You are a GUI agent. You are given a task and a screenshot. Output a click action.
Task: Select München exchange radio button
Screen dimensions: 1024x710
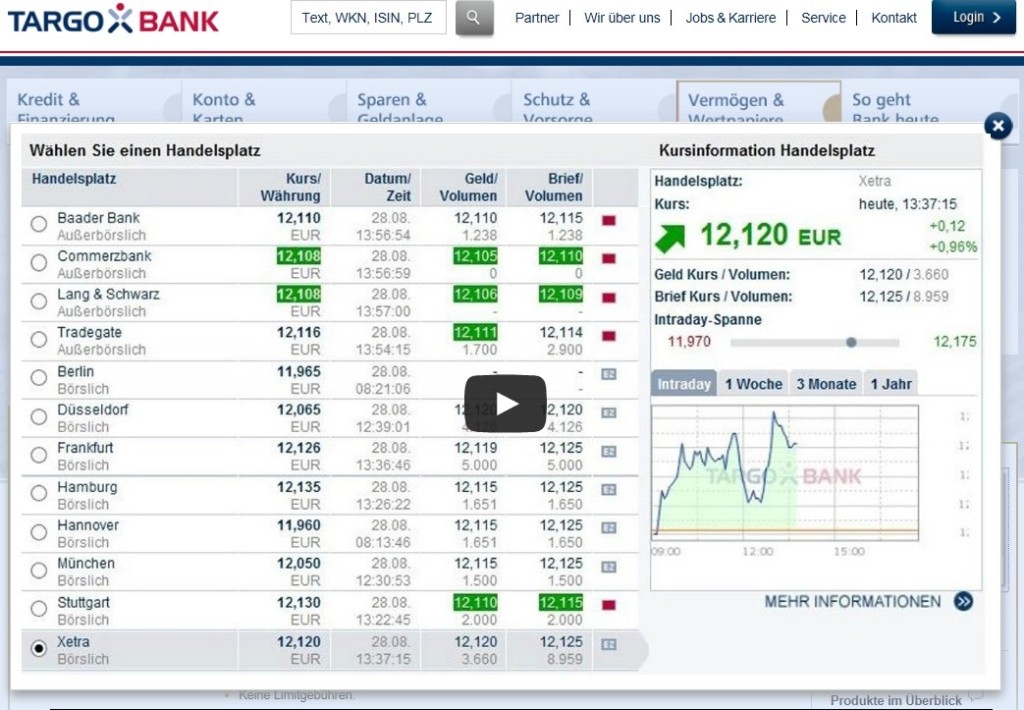(39, 571)
